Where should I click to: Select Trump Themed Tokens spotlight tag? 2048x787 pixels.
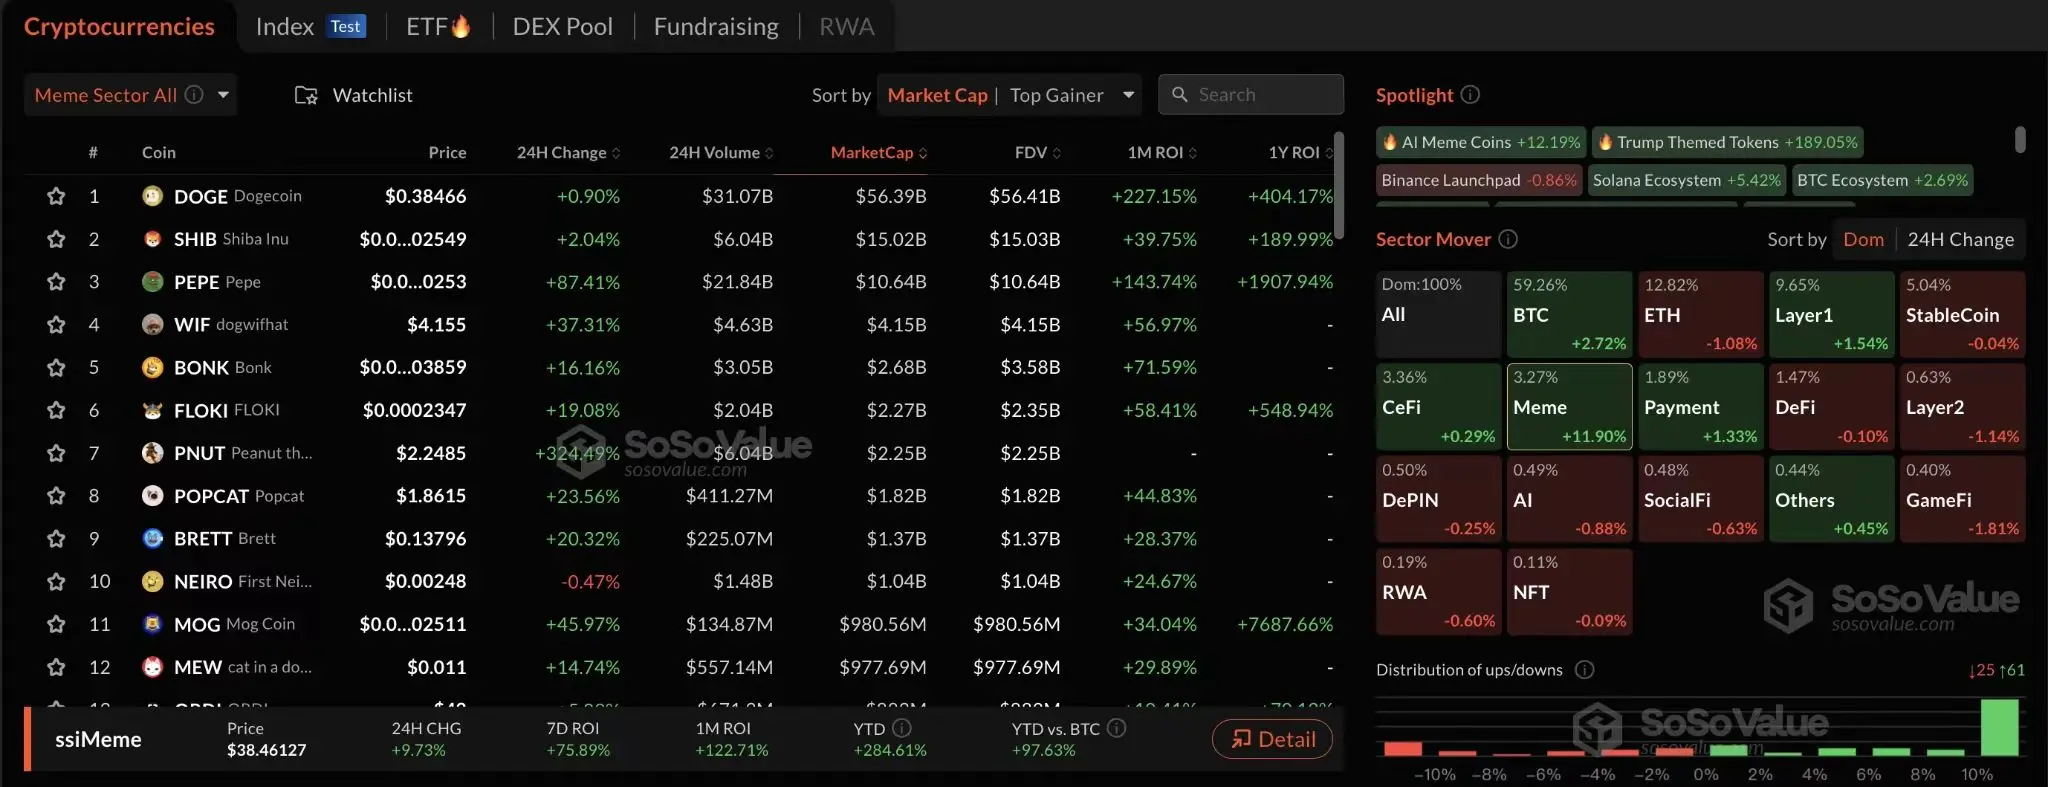[x=1727, y=142]
